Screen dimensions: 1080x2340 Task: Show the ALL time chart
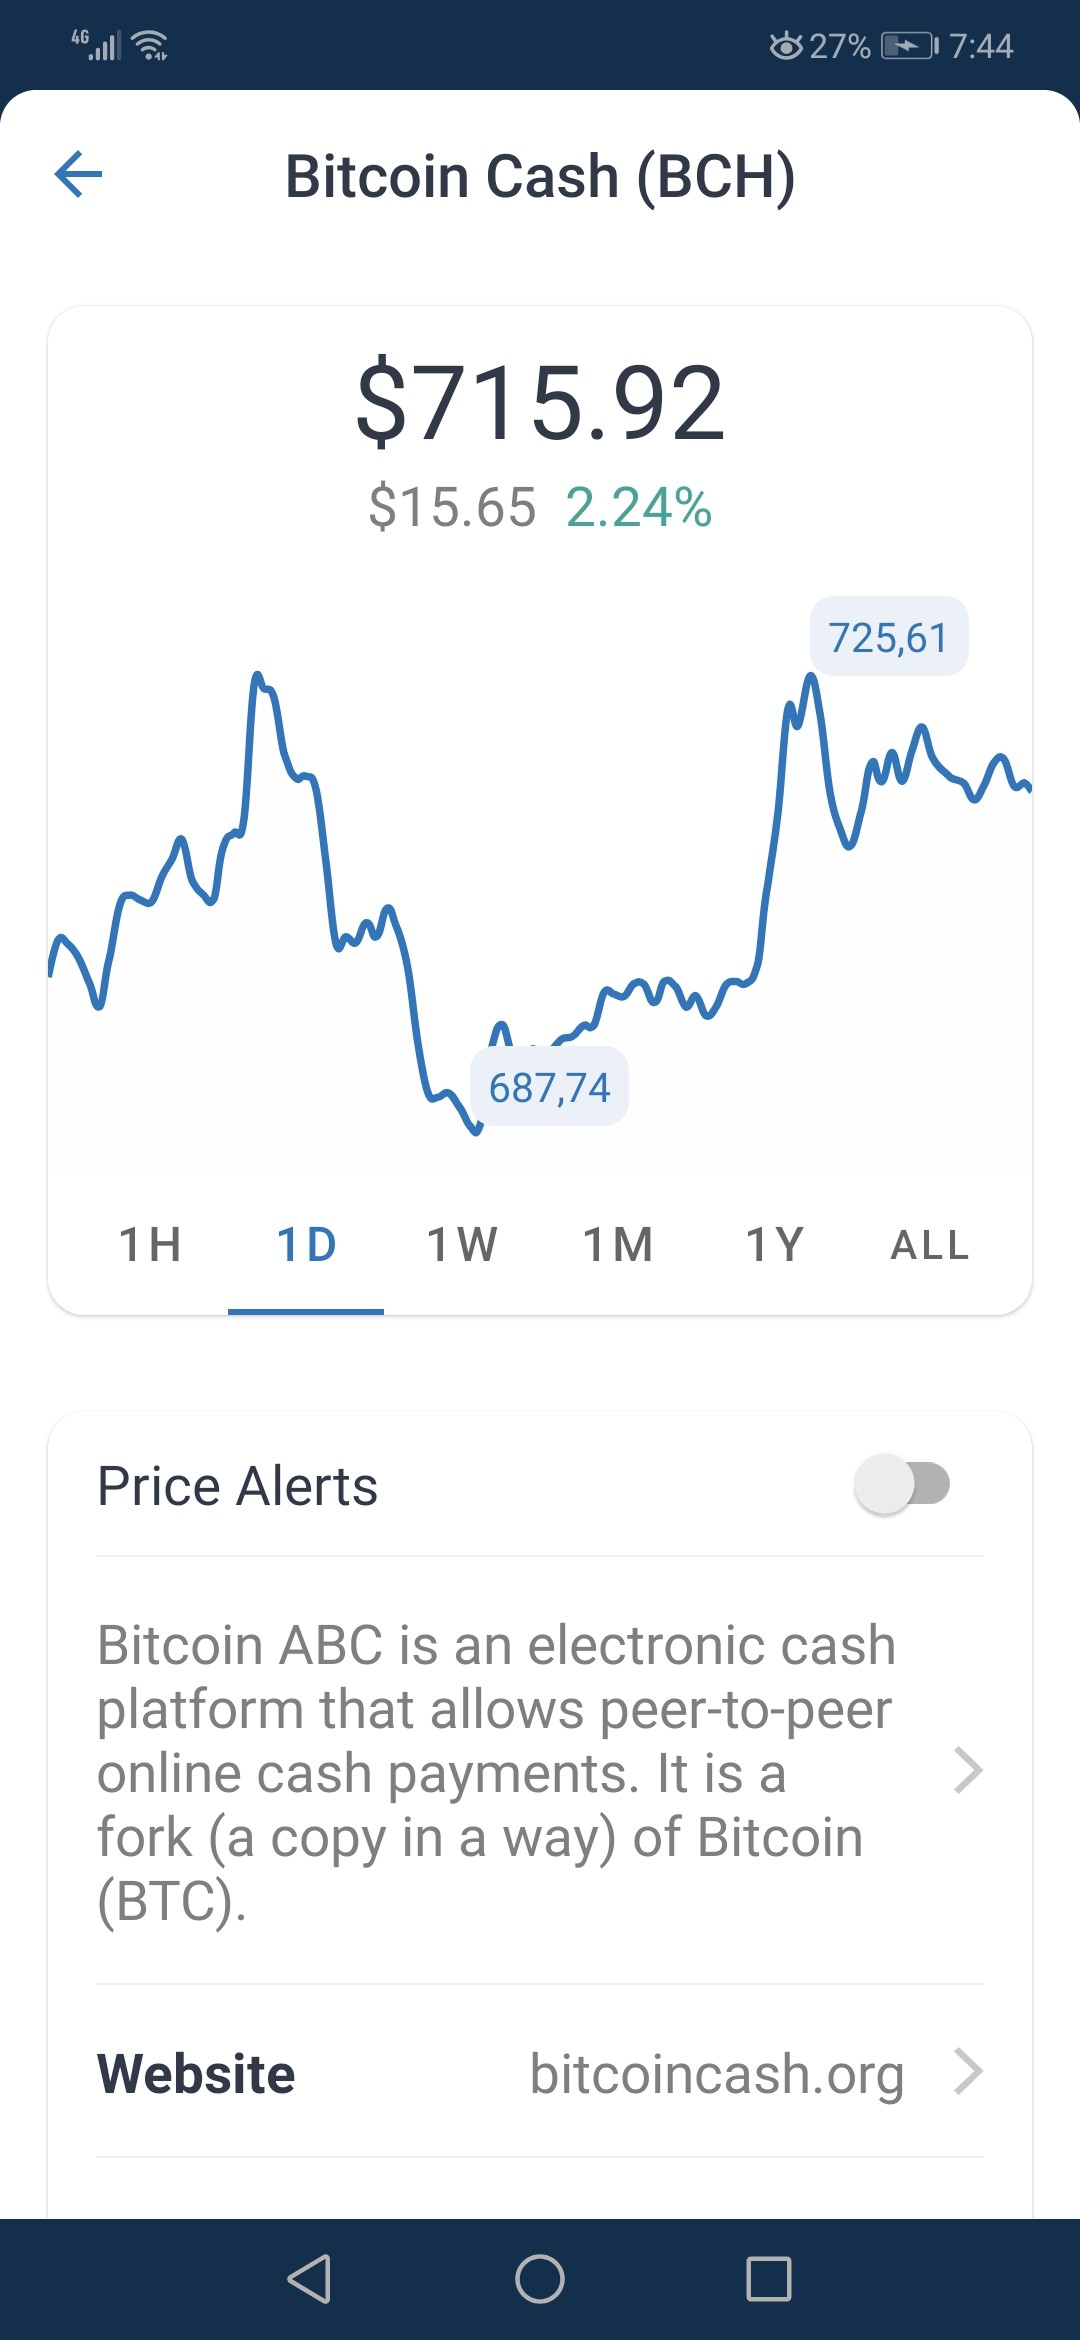[930, 1245]
